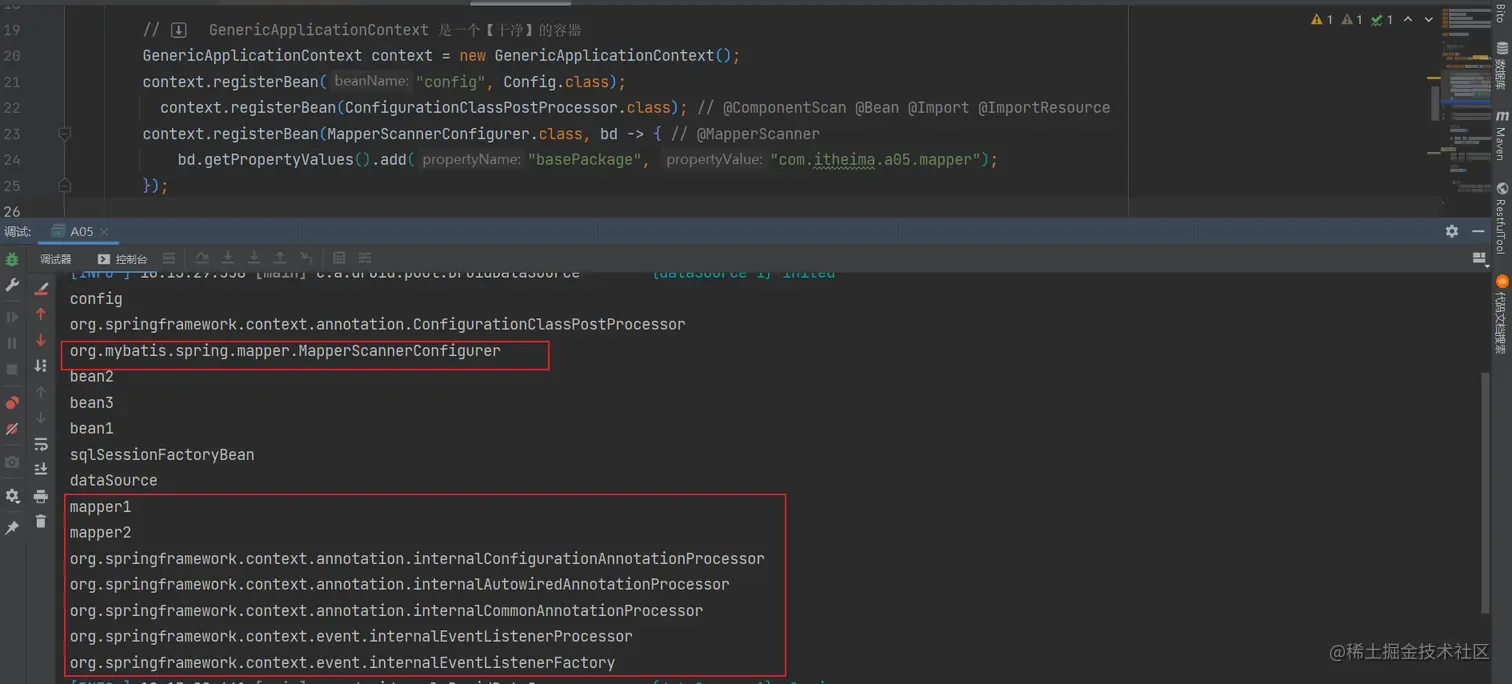Open debug settings gear dropdown on left
The image size is (1512, 684).
[x=12, y=496]
